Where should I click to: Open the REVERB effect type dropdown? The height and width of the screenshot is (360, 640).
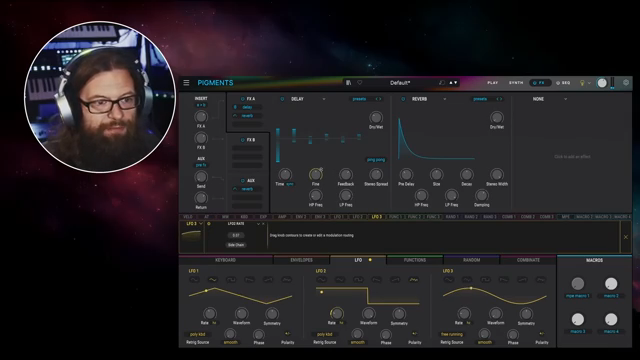click(444, 99)
